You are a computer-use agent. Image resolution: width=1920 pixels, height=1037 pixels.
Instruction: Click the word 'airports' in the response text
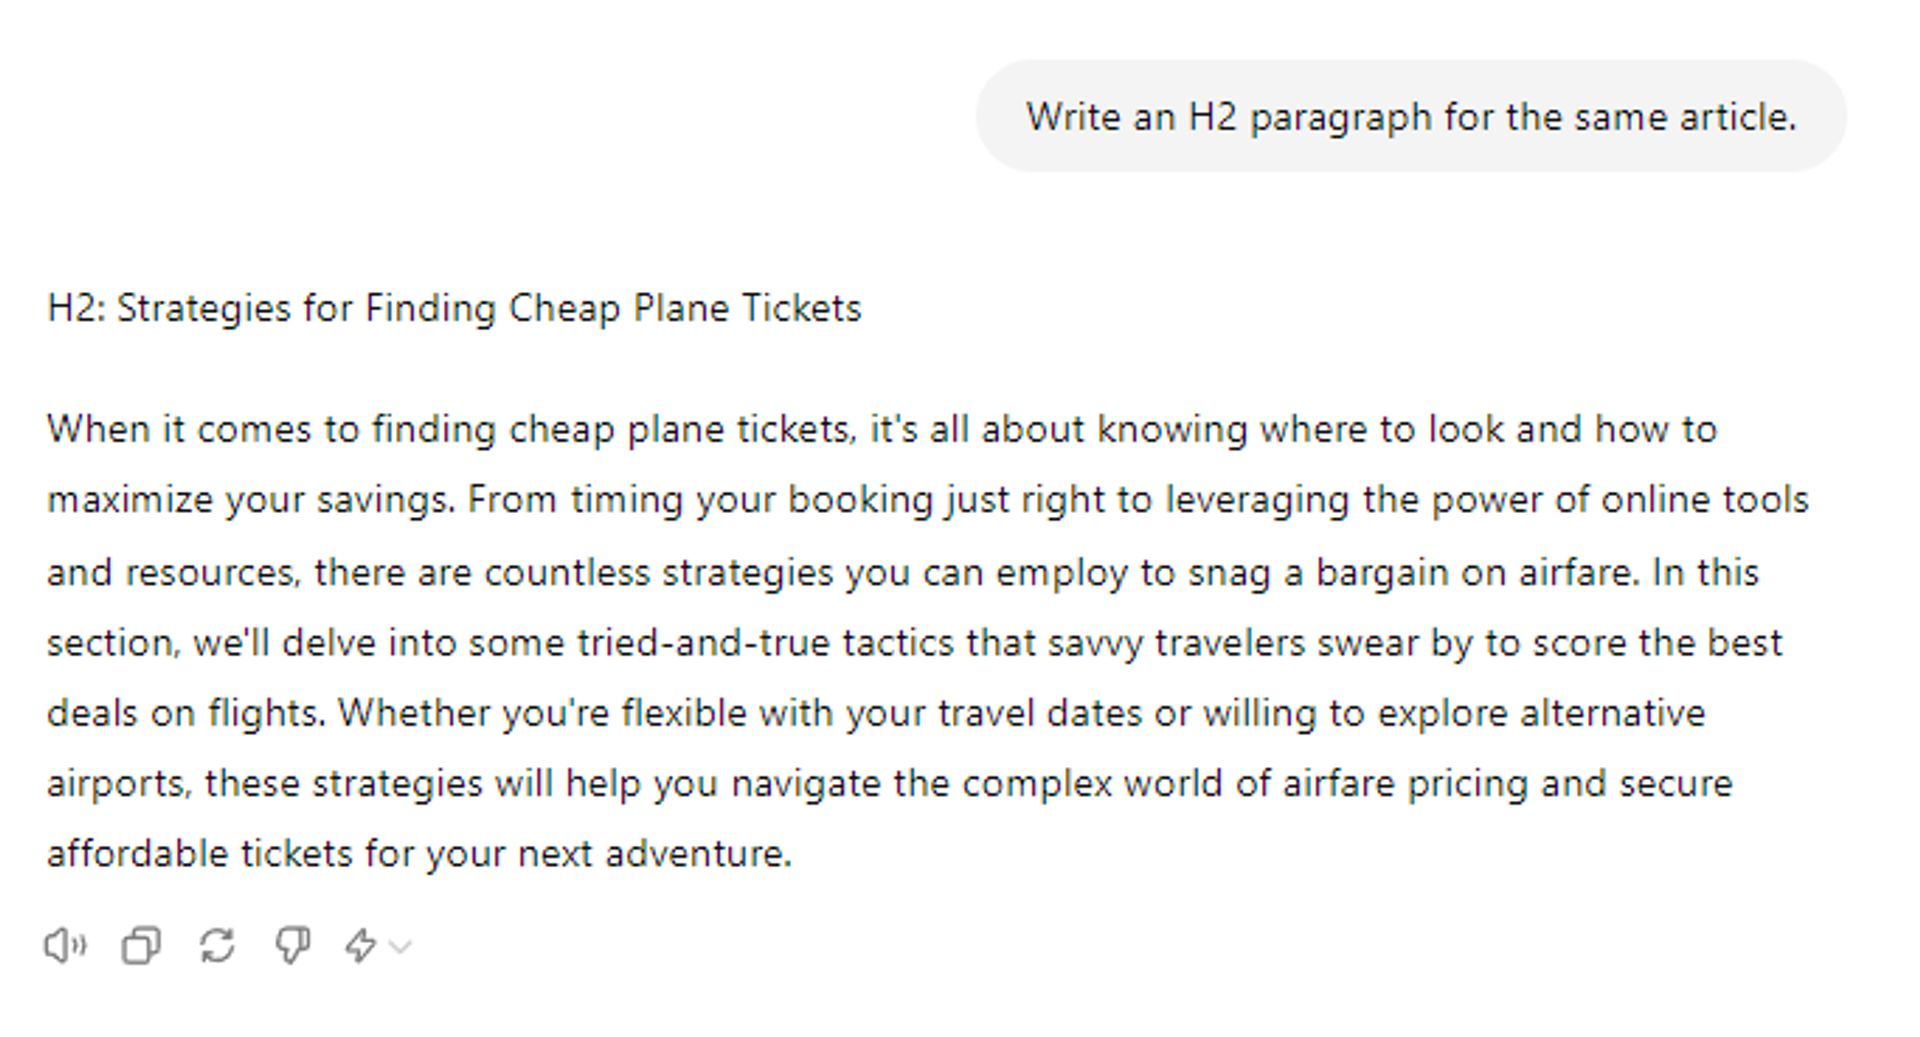(115, 784)
